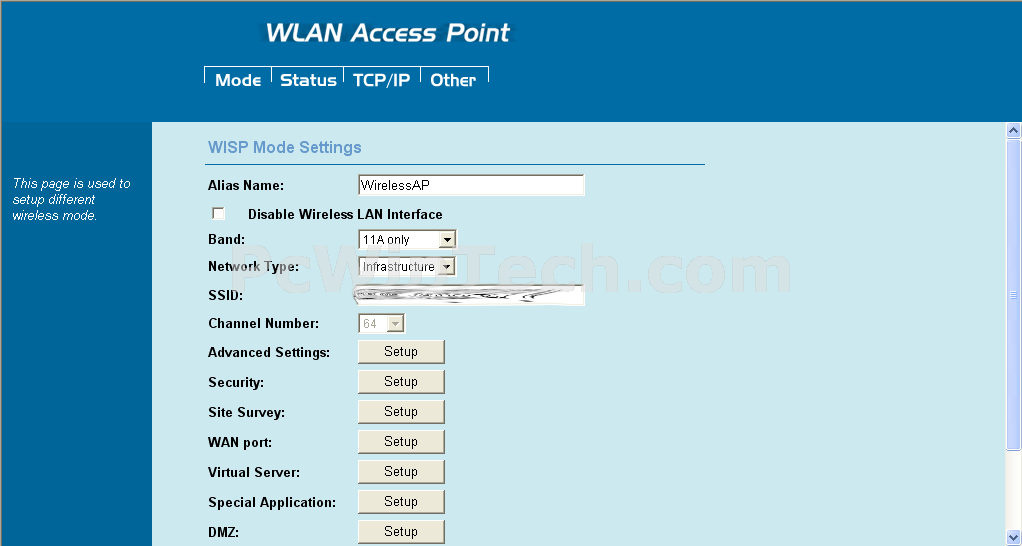
Task: Open Virtual Server Setup button
Action: [401, 472]
